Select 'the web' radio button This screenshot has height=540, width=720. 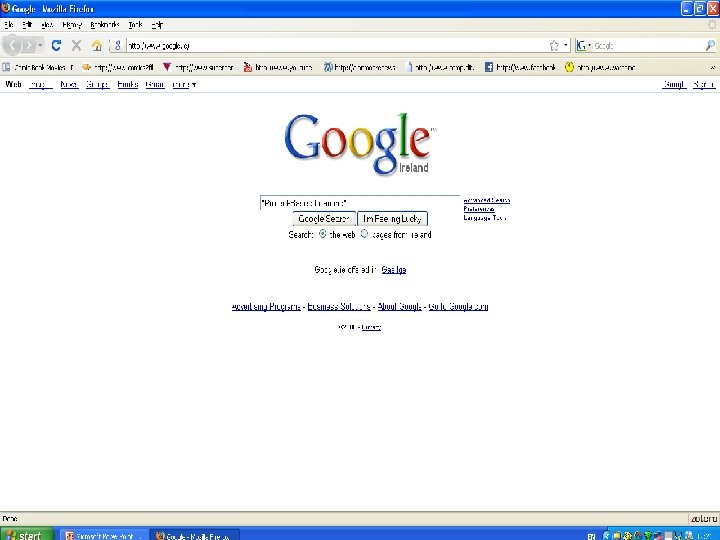pos(322,234)
